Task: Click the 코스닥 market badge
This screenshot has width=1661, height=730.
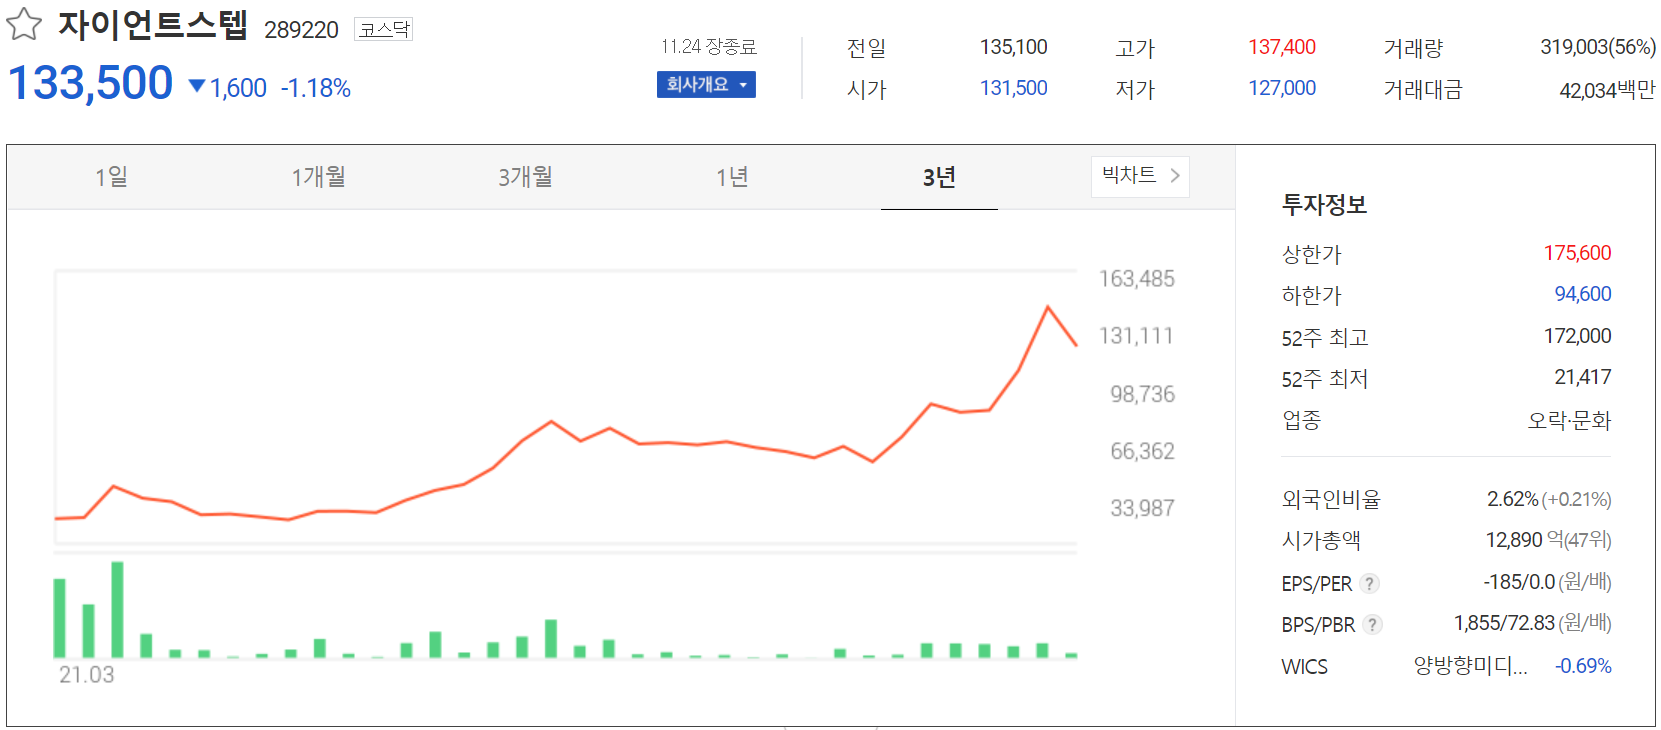Action: tap(384, 29)
